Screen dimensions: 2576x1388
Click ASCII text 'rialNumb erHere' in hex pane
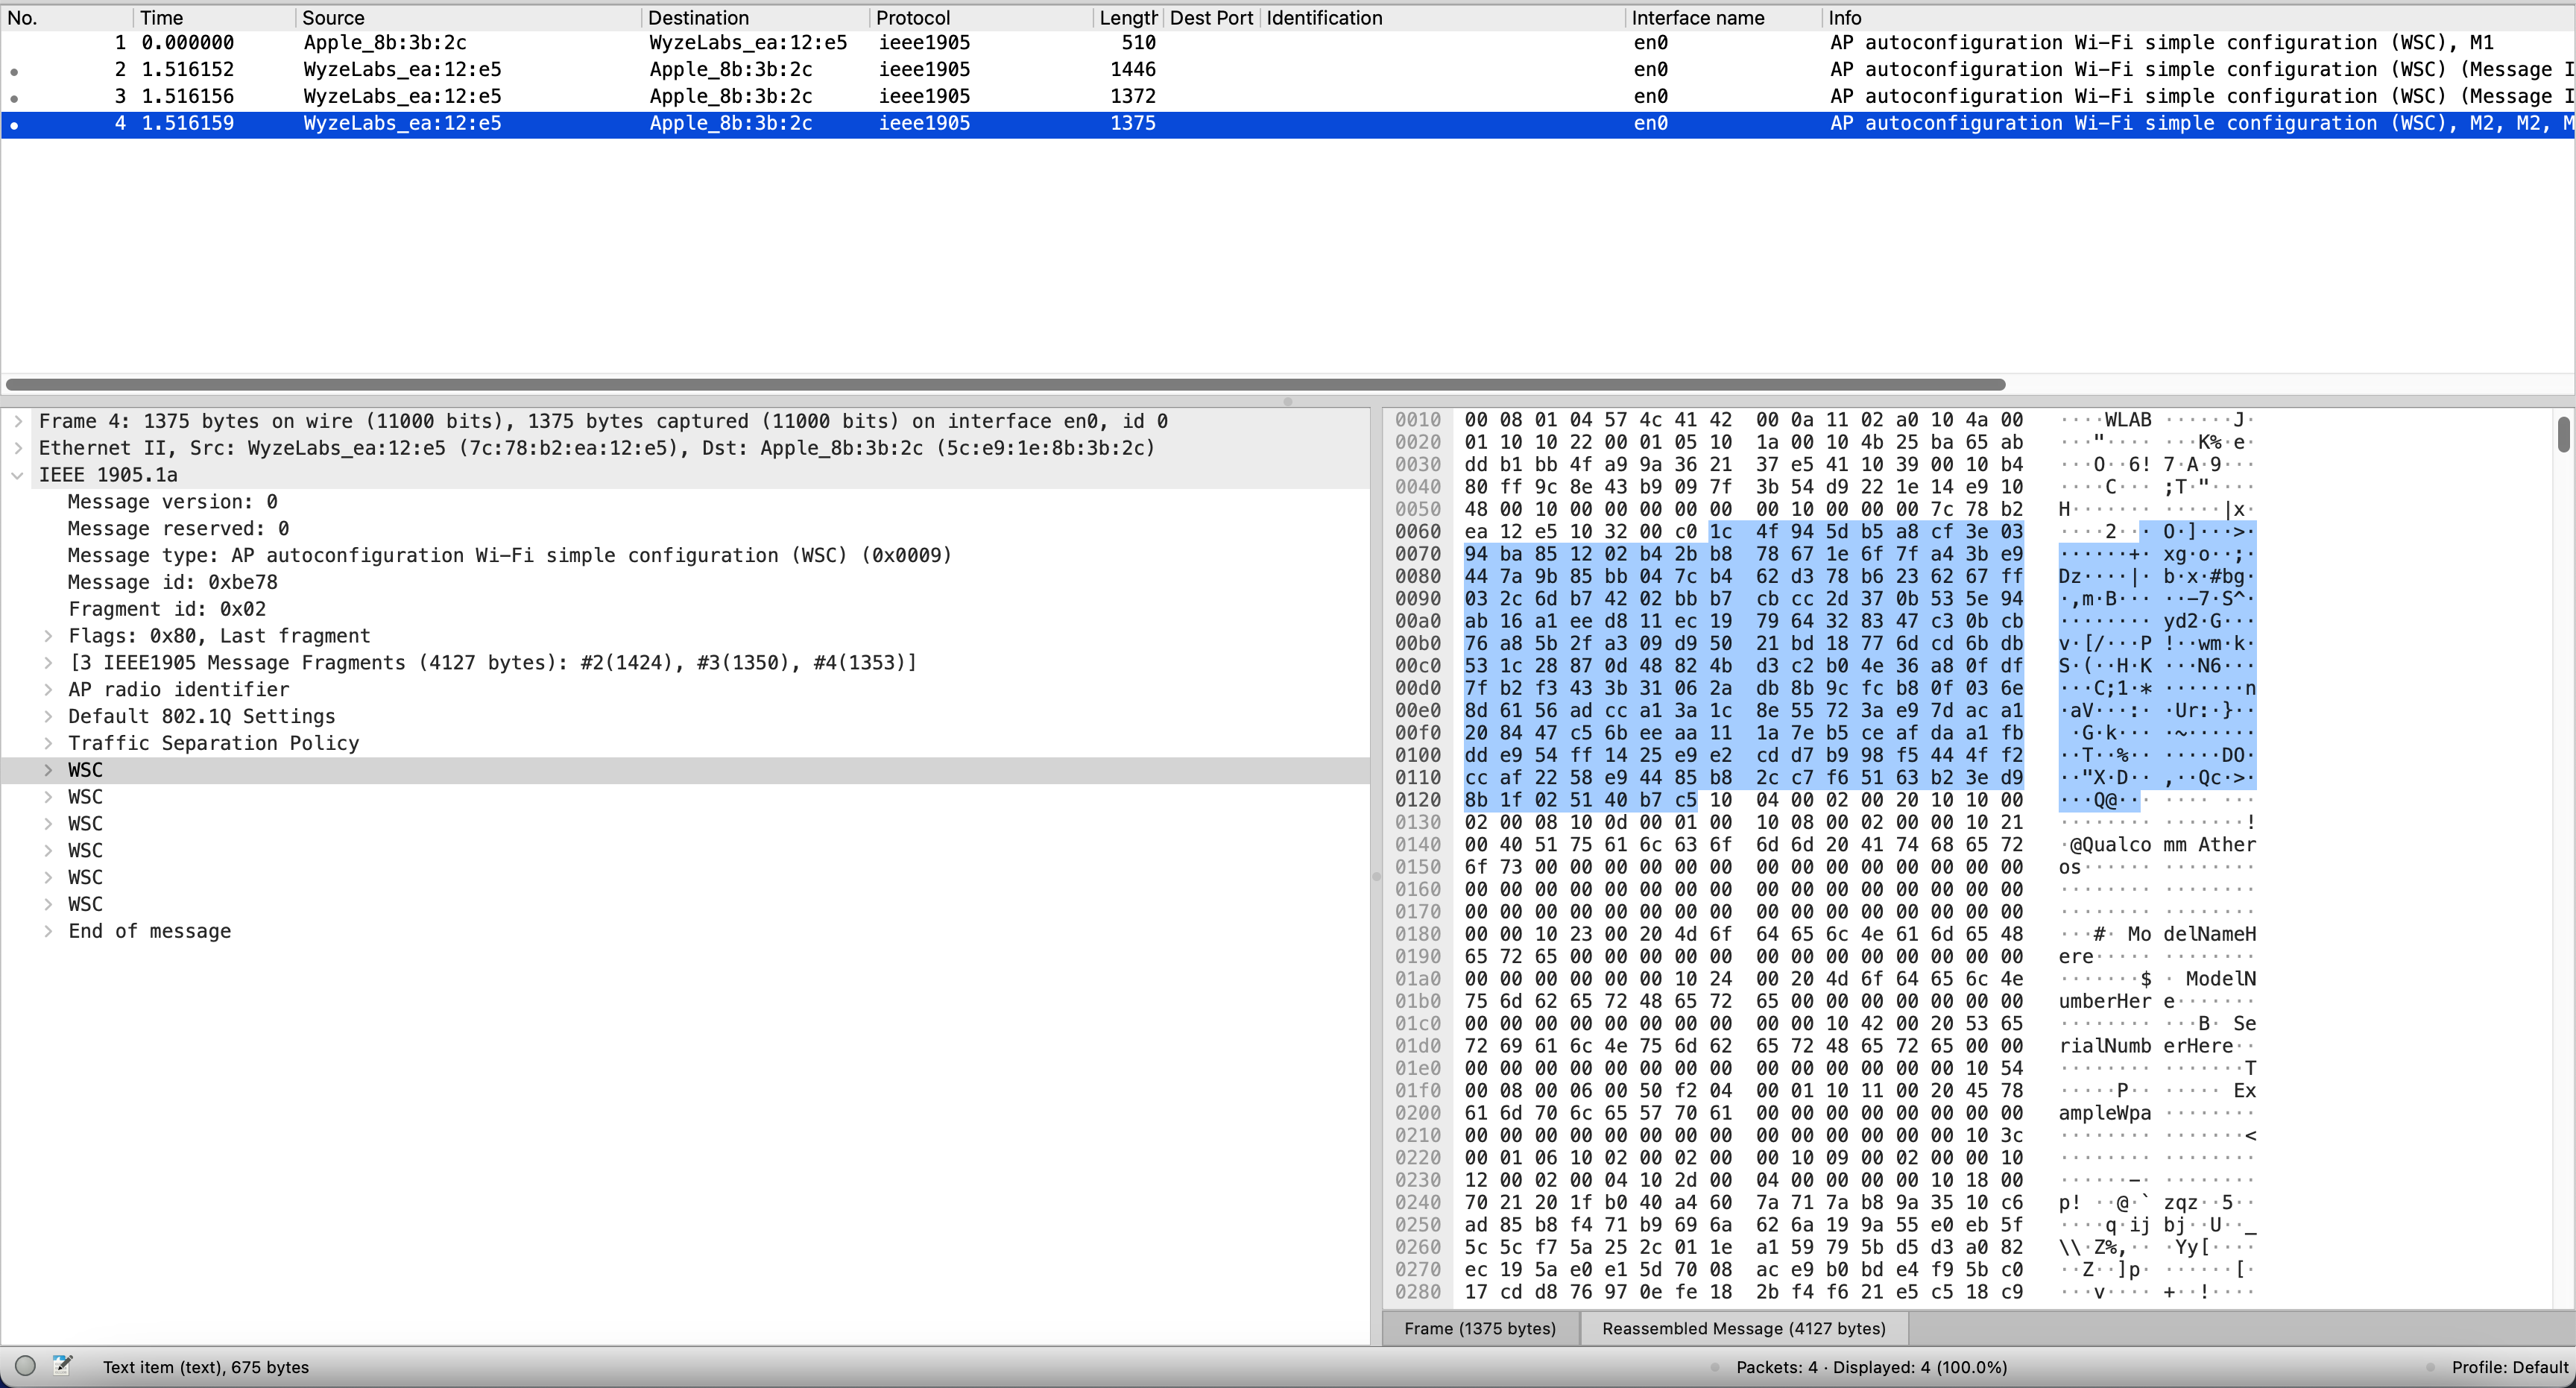click(2145, 1046)
